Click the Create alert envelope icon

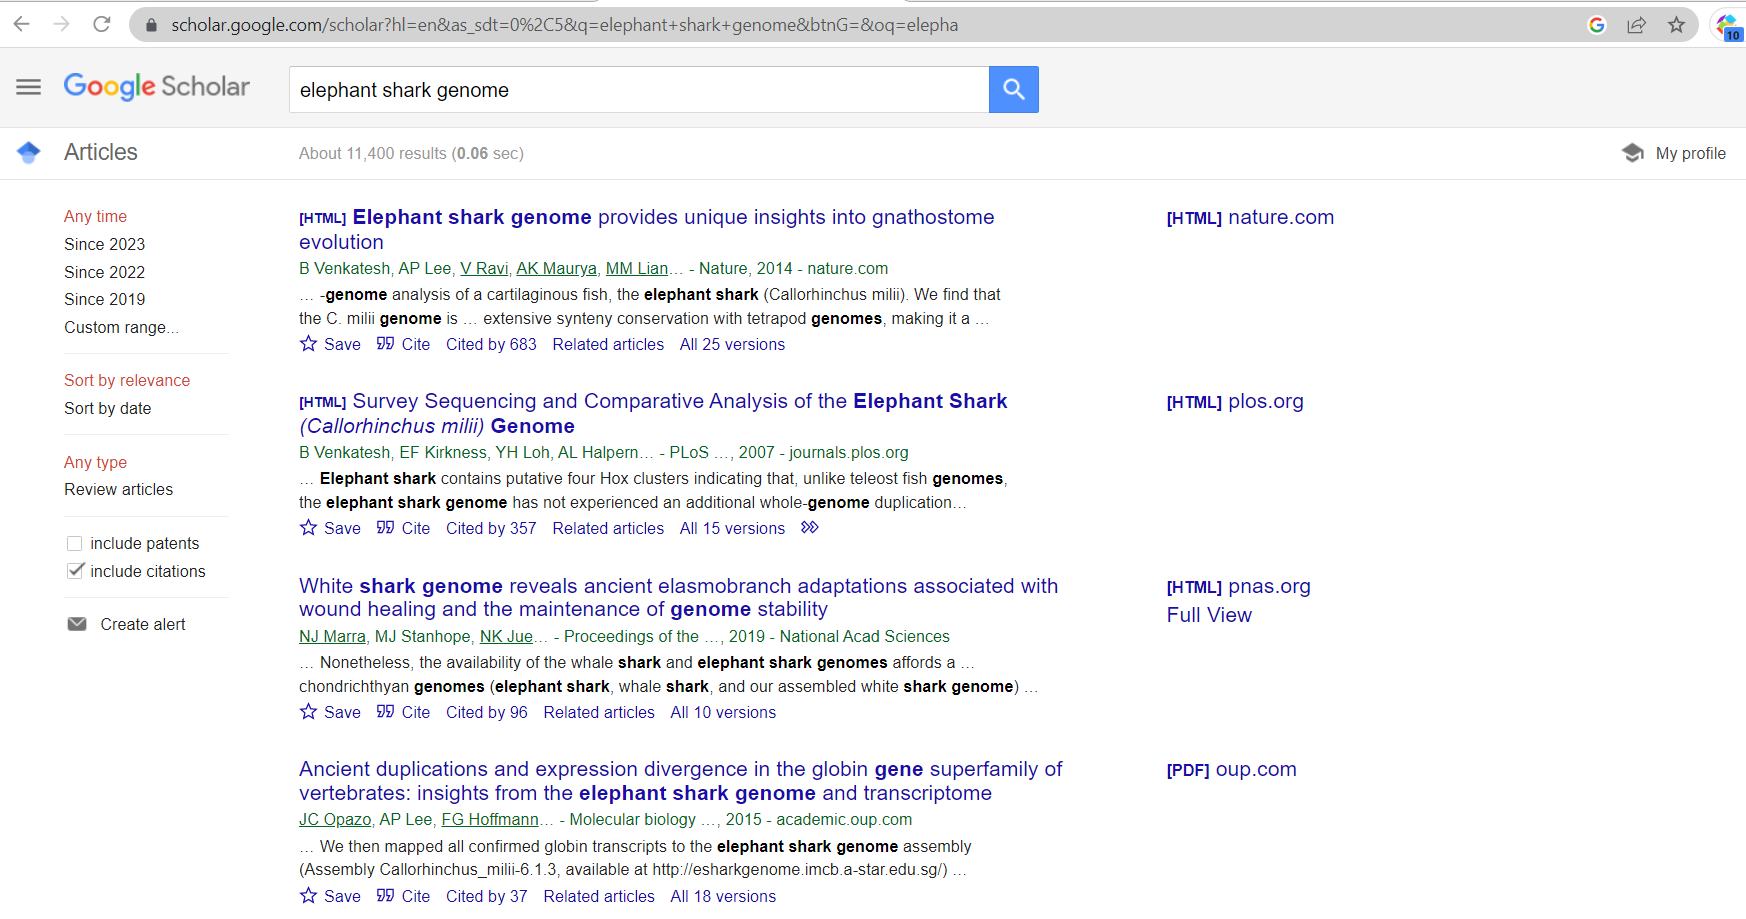77,623
